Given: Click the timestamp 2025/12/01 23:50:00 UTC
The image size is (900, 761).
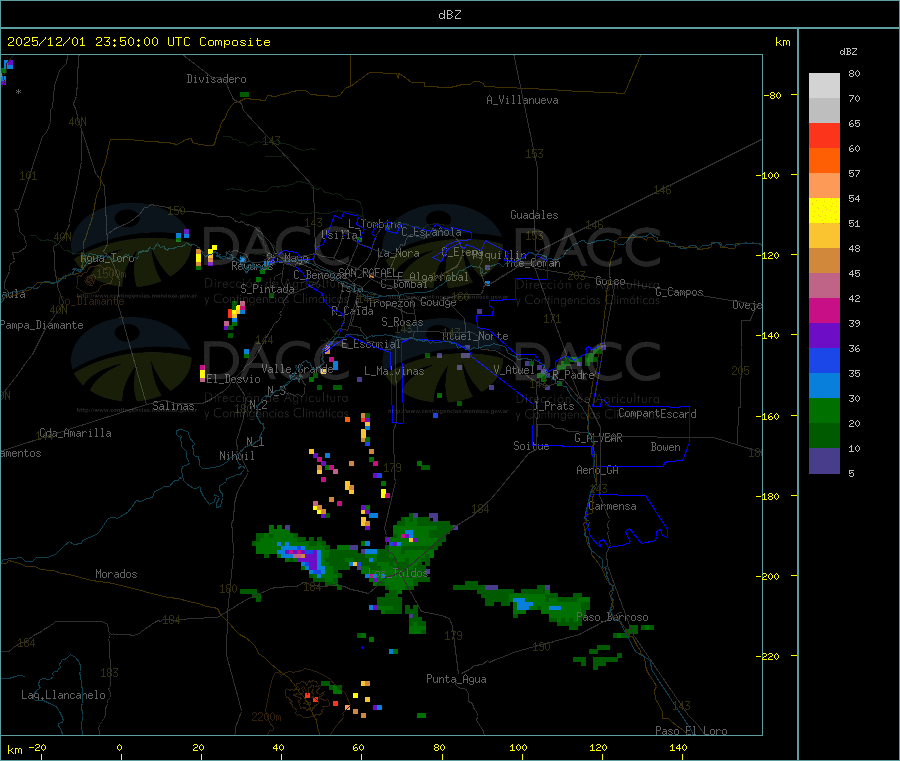Looking at the screenshot, I should [99, 42].
